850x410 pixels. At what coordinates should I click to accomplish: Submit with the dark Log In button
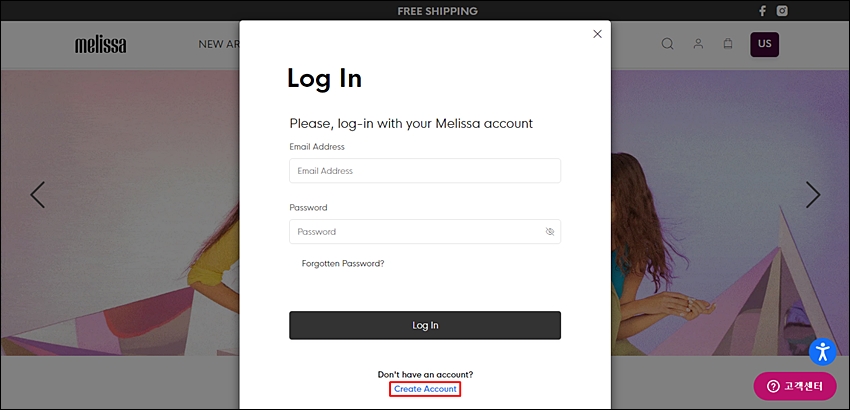[x=425, y=325]
